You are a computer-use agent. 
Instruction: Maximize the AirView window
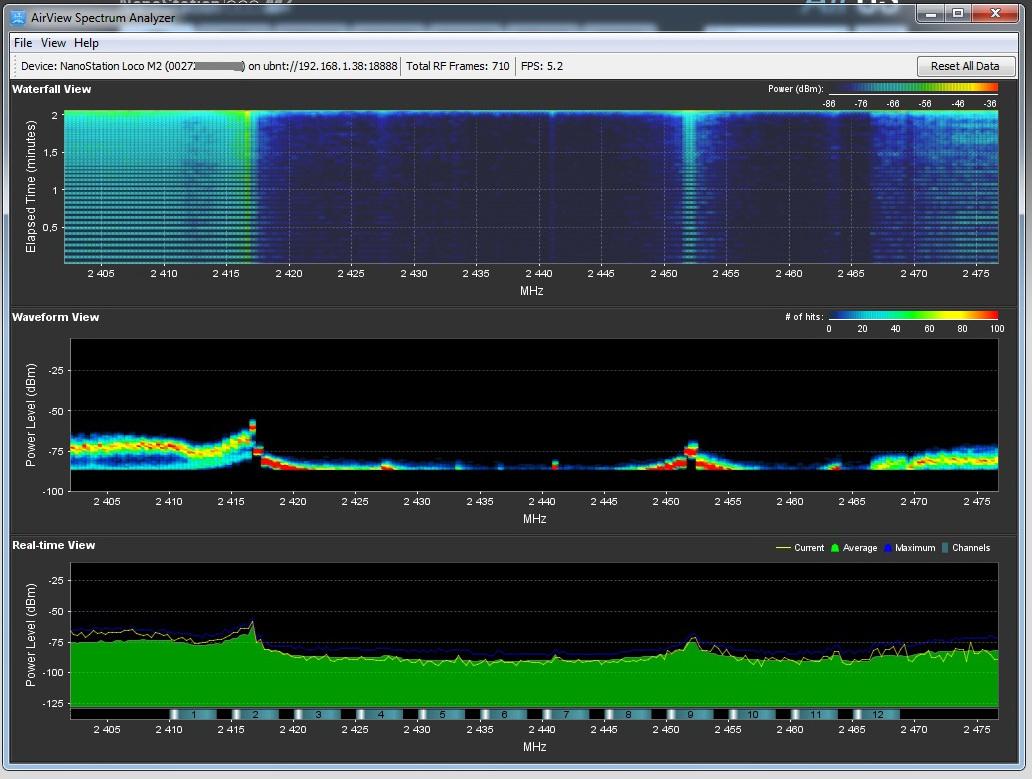coord(958,14)
